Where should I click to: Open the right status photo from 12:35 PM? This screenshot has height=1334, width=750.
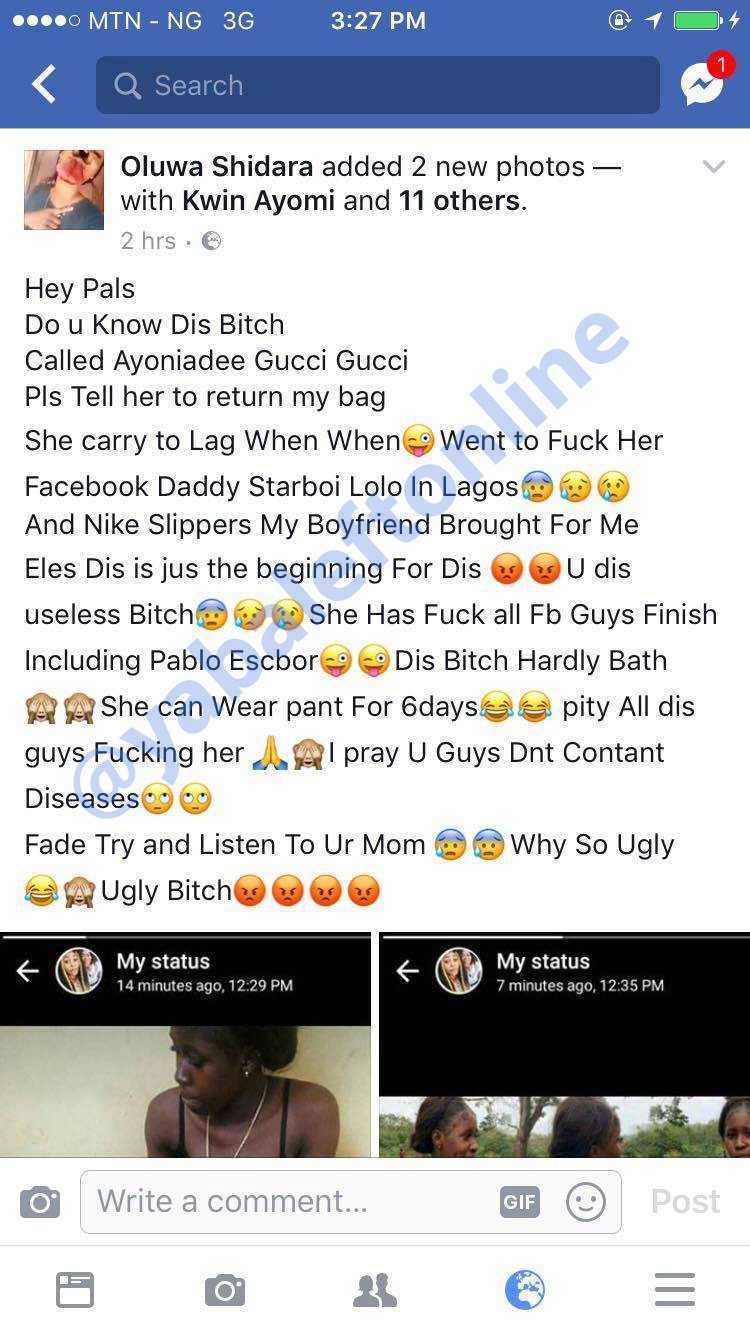tap(565, 1044)
